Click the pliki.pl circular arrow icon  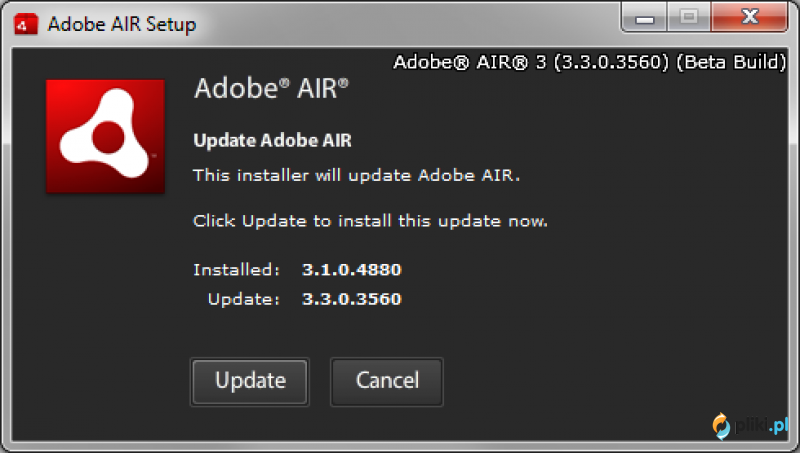pos(721,426)
